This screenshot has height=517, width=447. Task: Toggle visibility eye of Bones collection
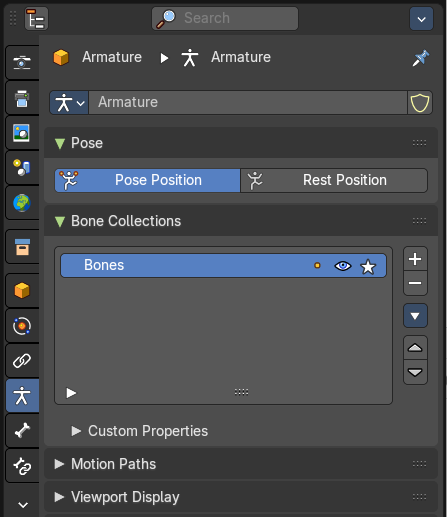343,266
